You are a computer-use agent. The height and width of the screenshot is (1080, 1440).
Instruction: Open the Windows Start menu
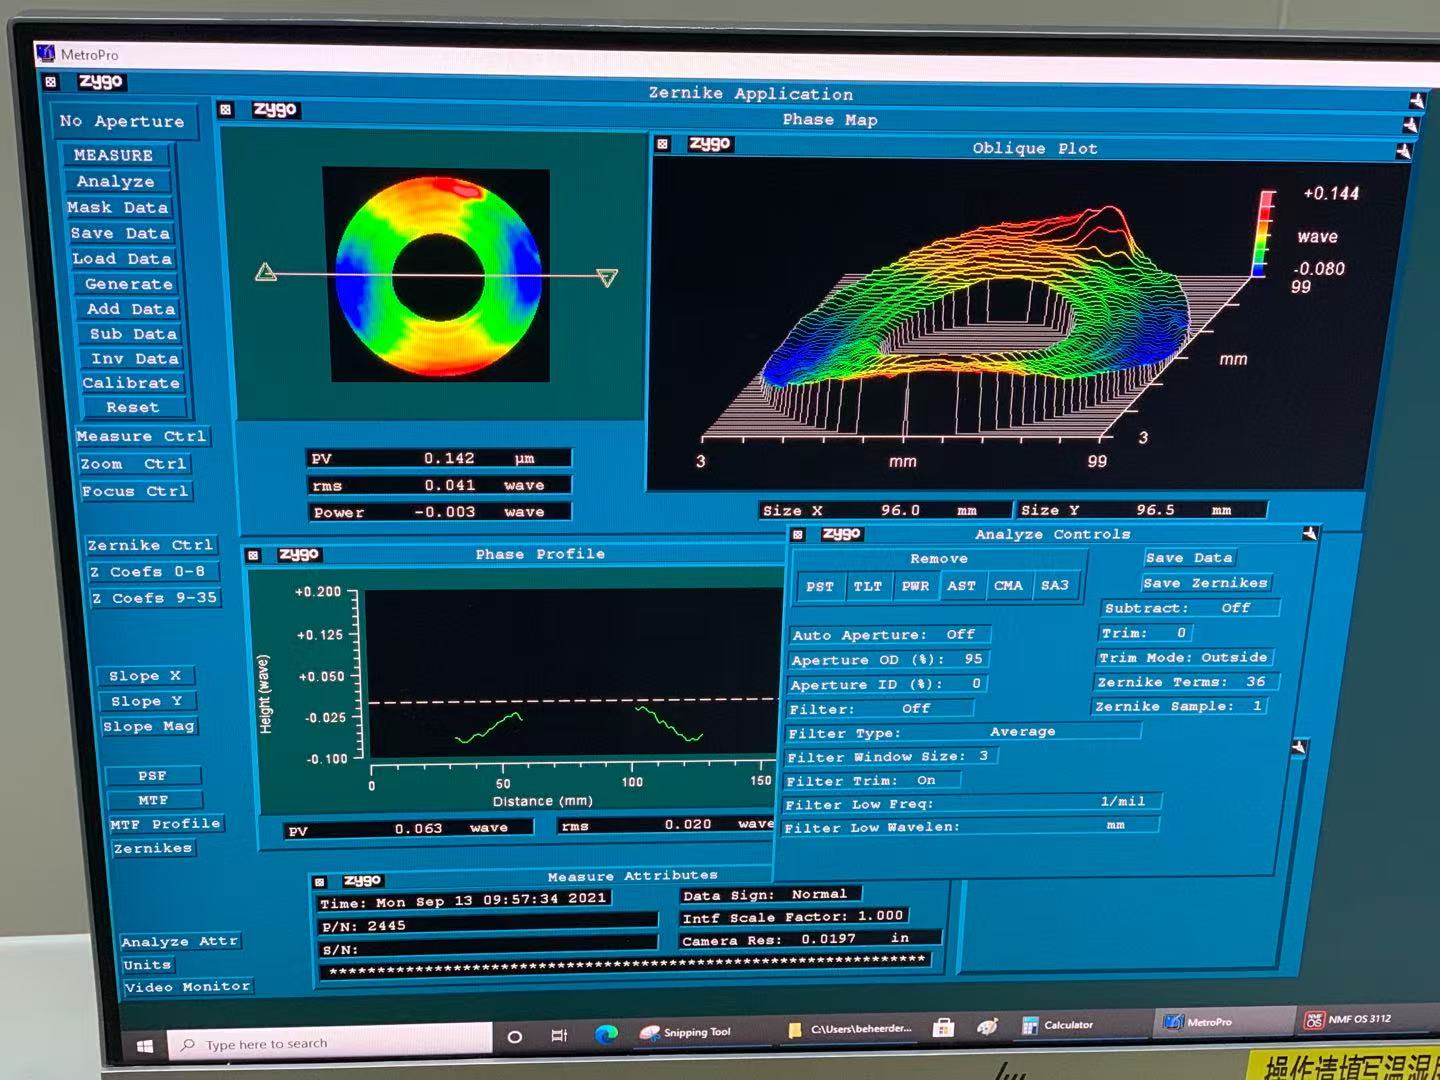click(145, 1045)
